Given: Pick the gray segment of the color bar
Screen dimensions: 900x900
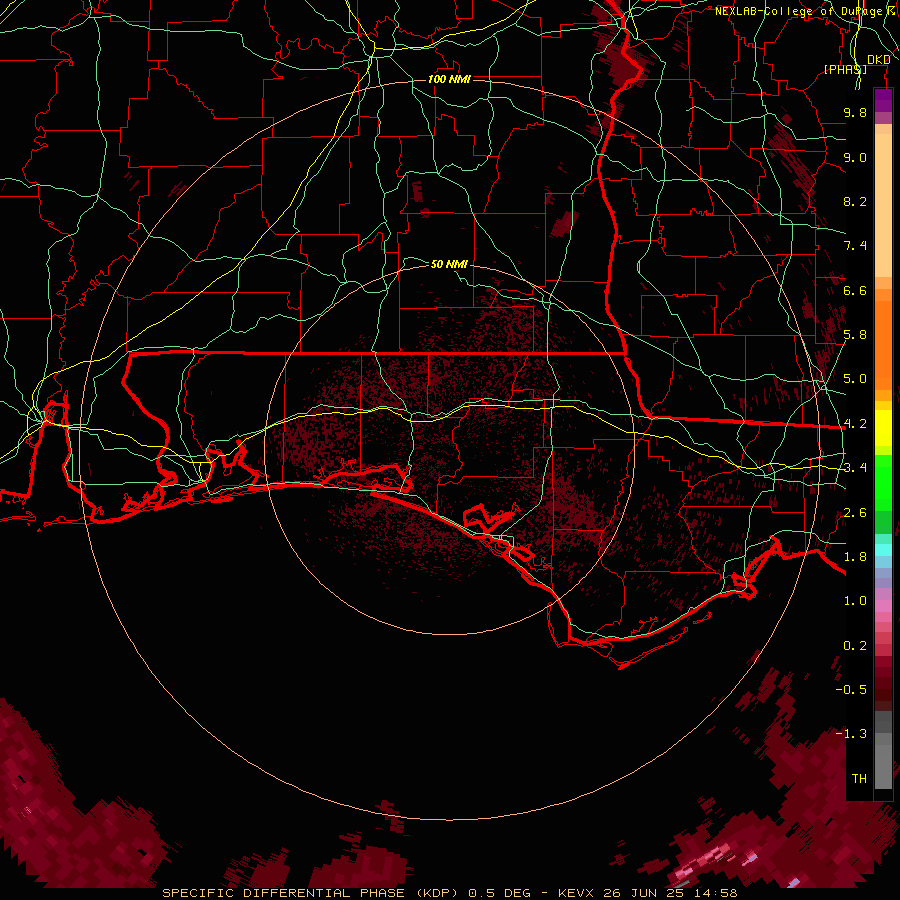Looking at the screenshot, I should [883, 761].
